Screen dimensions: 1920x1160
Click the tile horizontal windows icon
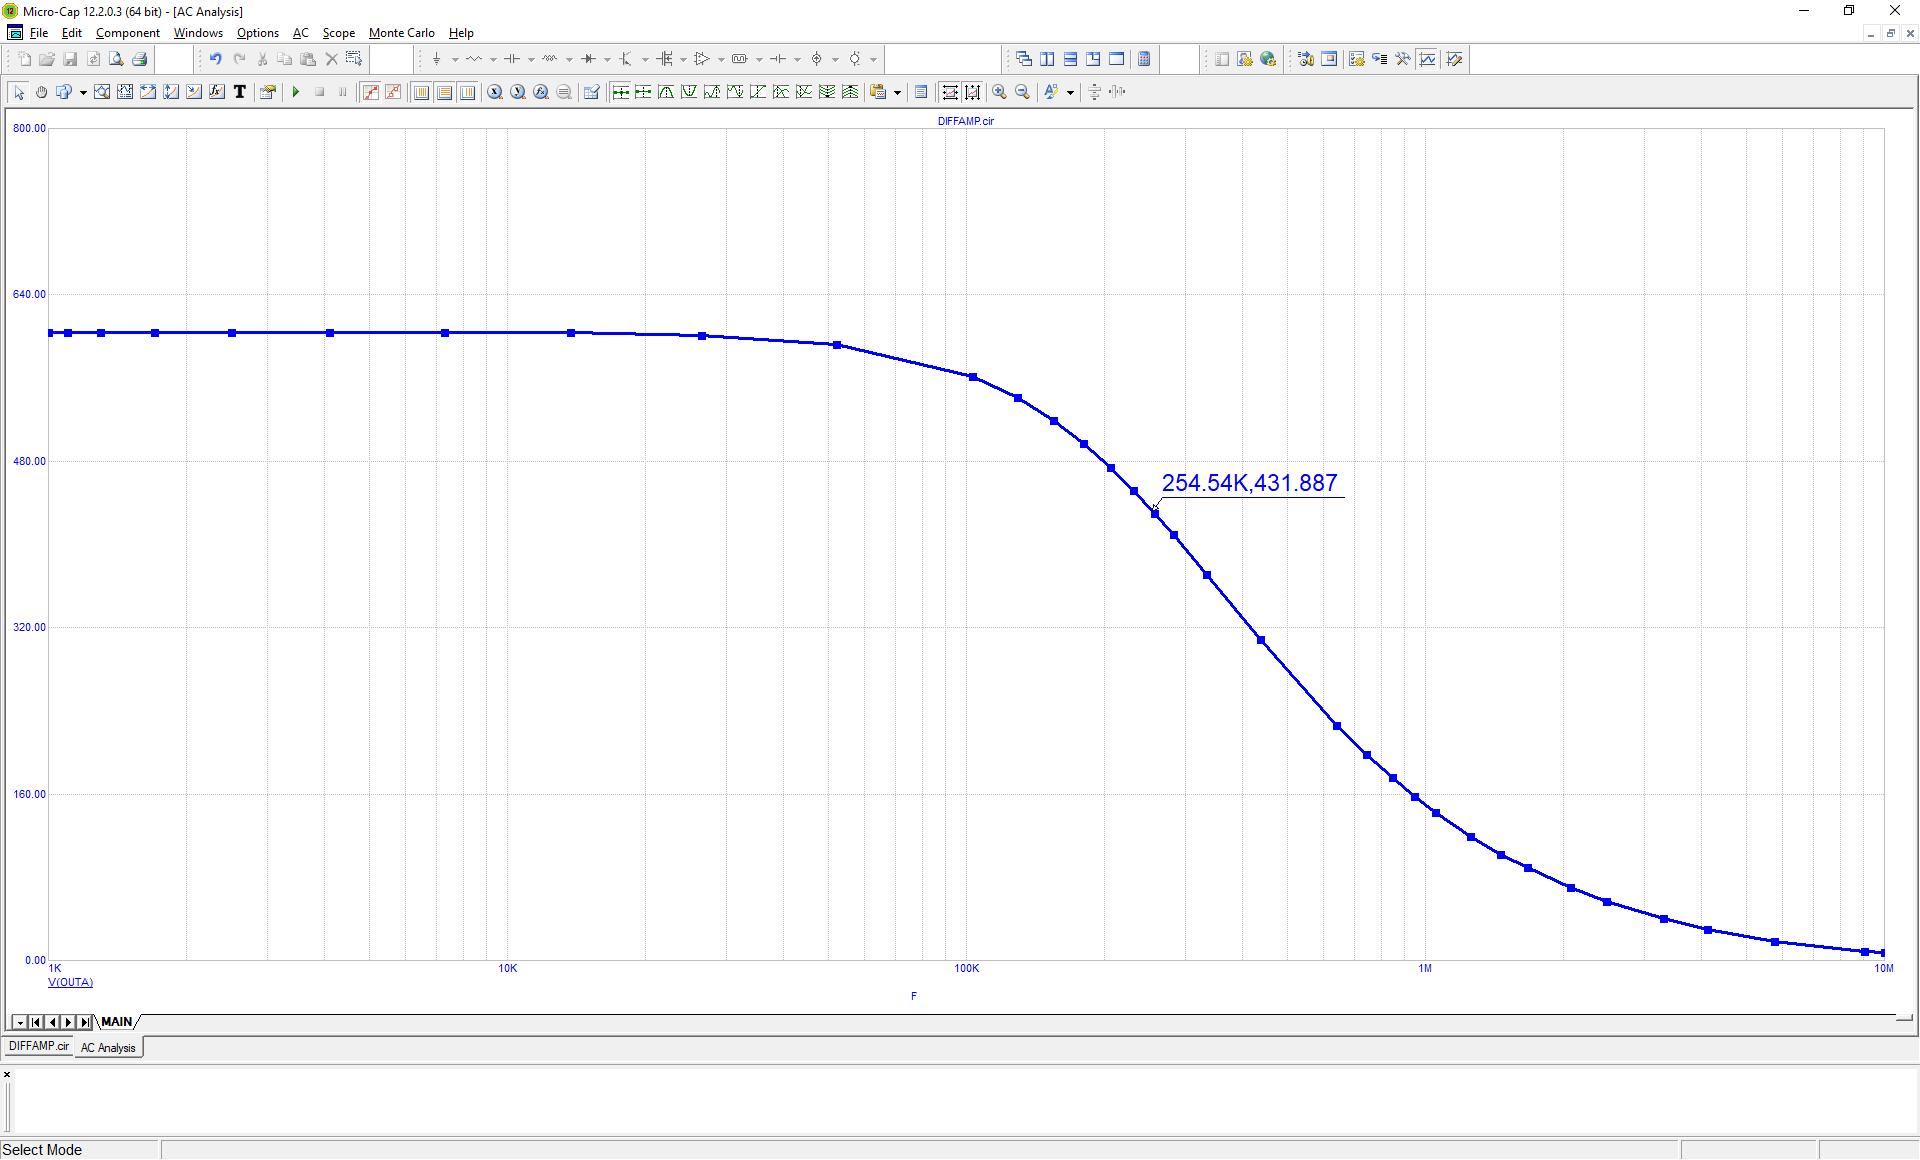pos(1070,59)
